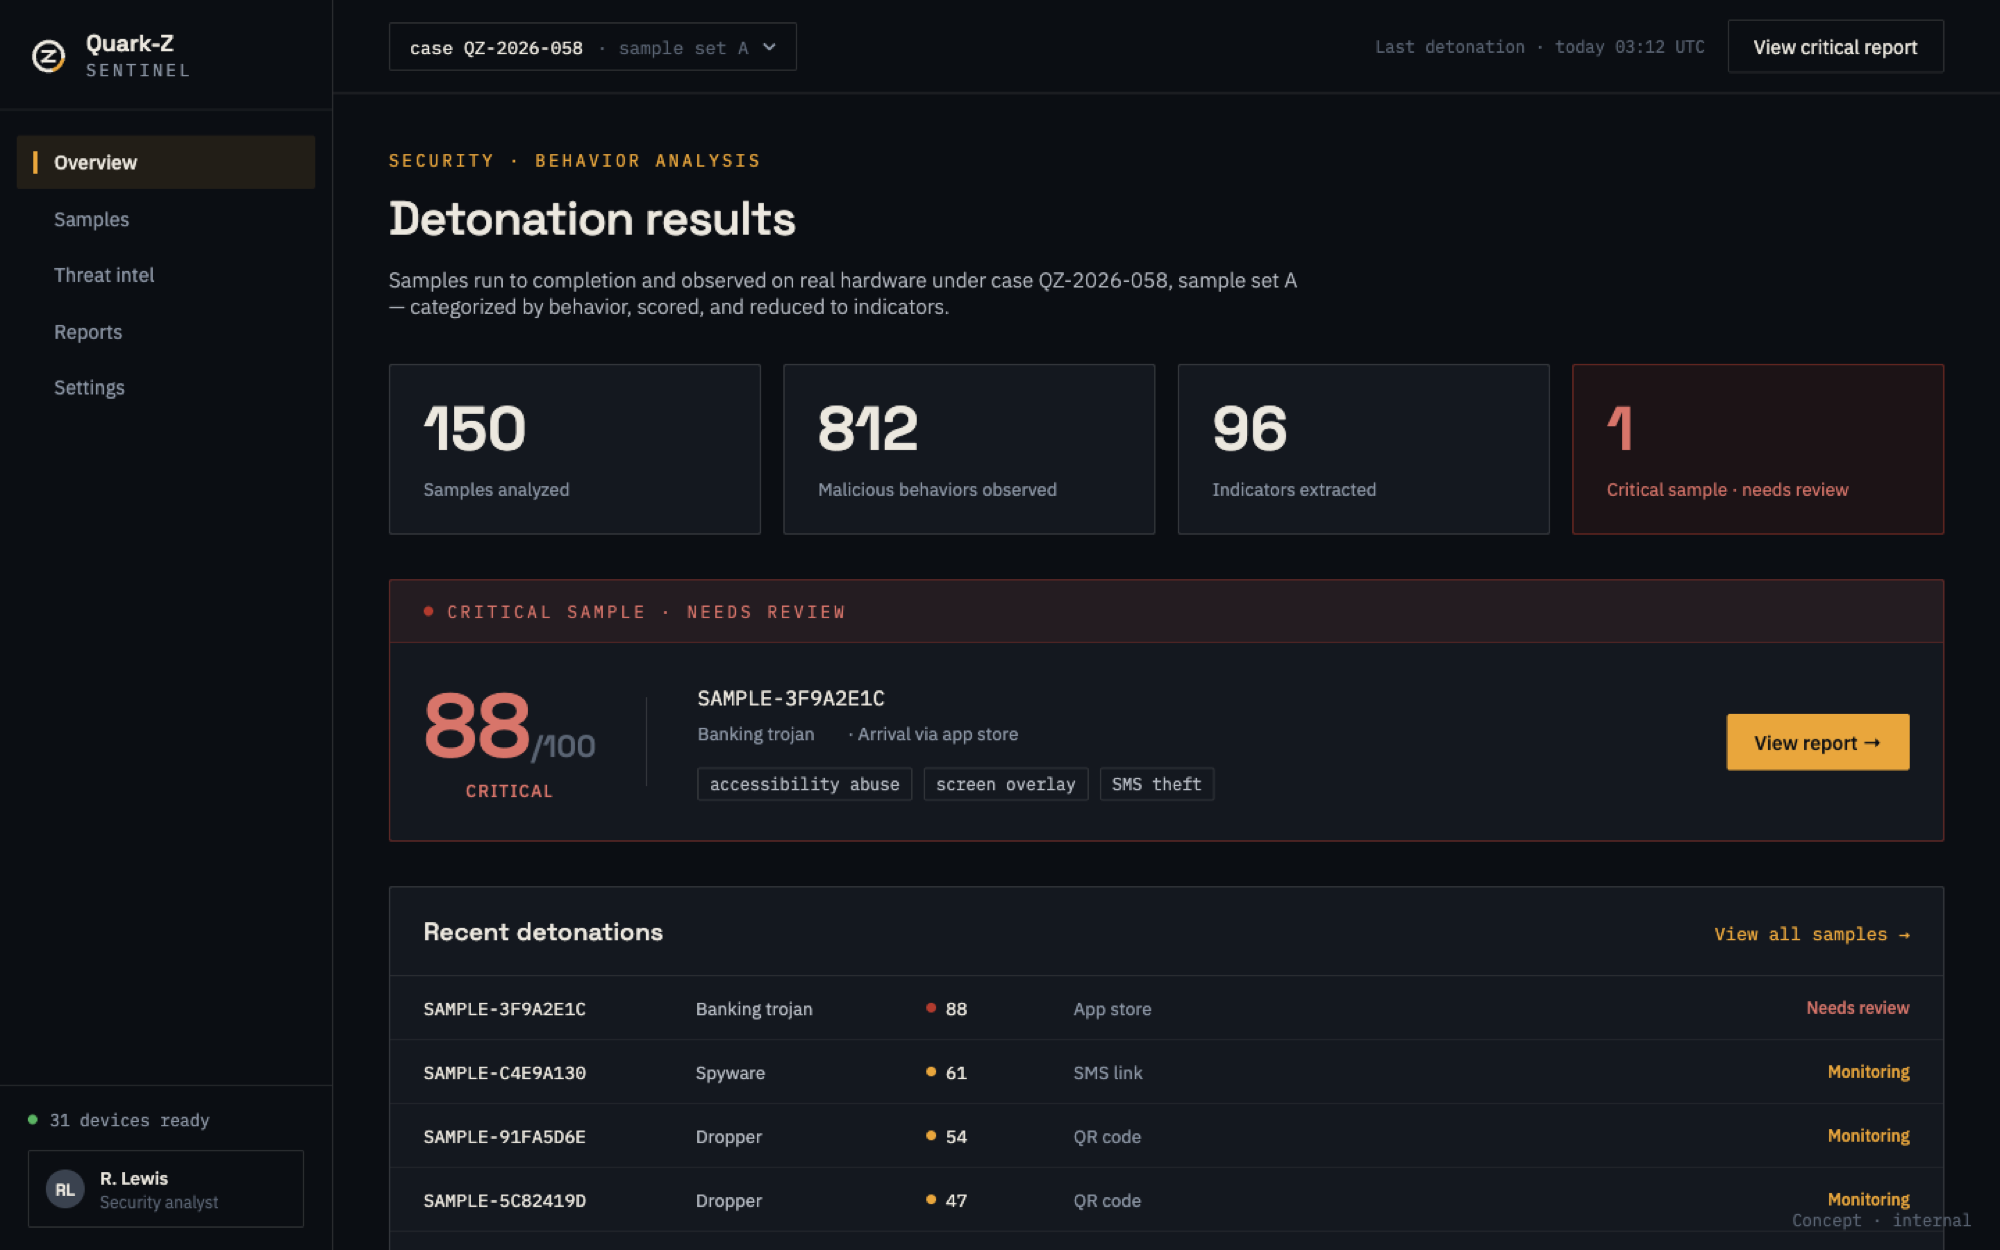
Task: Click the orange score dot for score 61
Action: [x=931, y=1072]
